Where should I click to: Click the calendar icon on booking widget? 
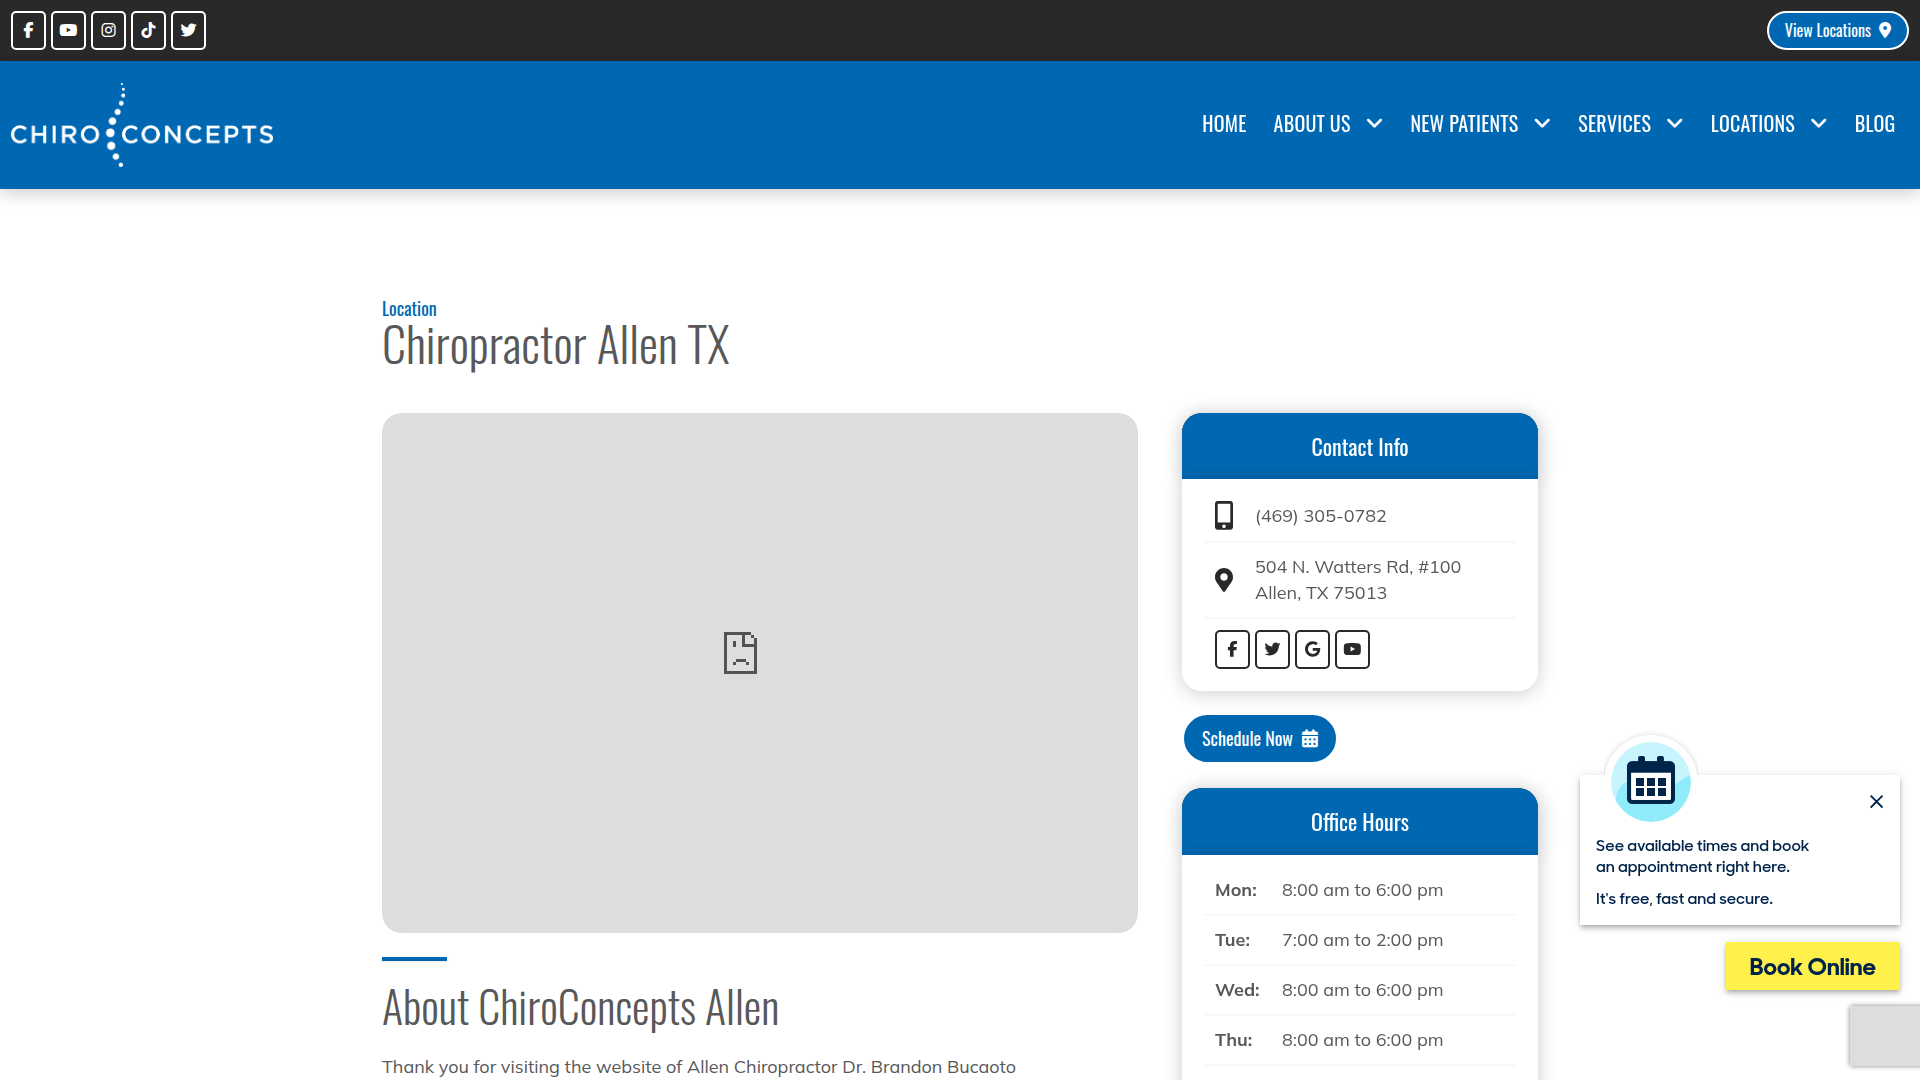click(x=1651, y=782)
